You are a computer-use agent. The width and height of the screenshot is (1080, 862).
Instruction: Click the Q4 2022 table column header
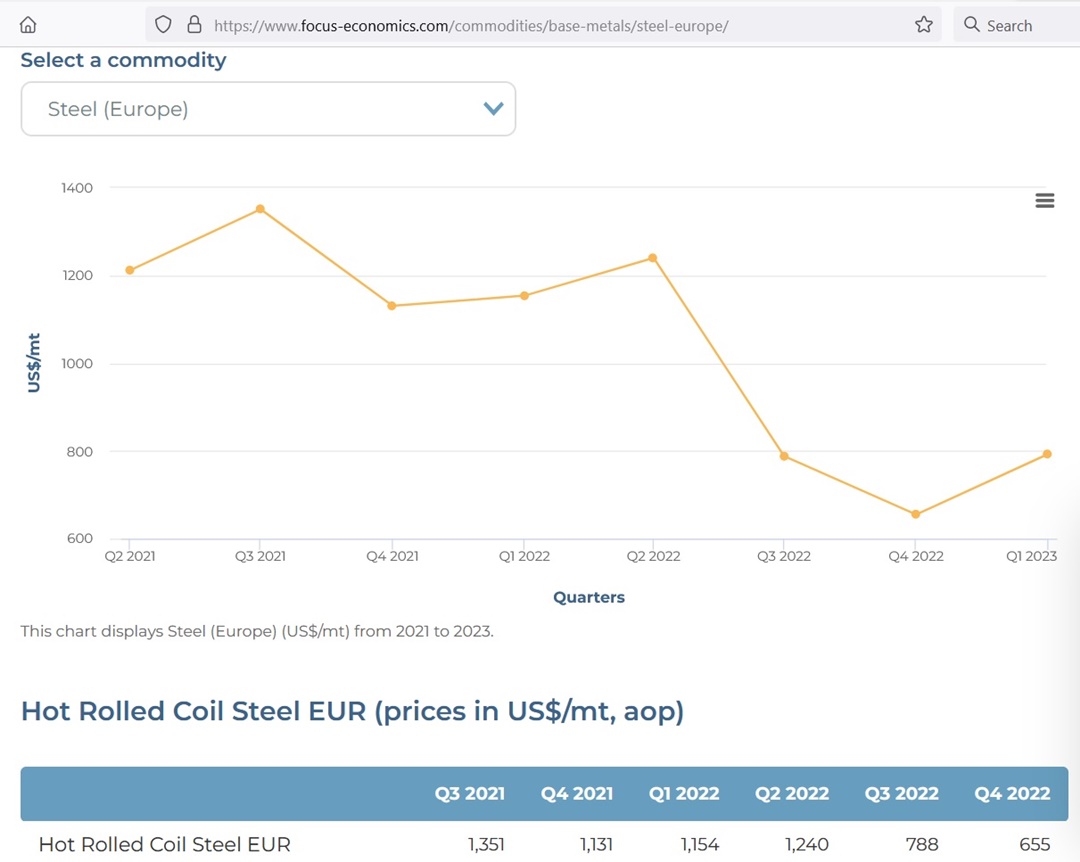[1012, 794]
